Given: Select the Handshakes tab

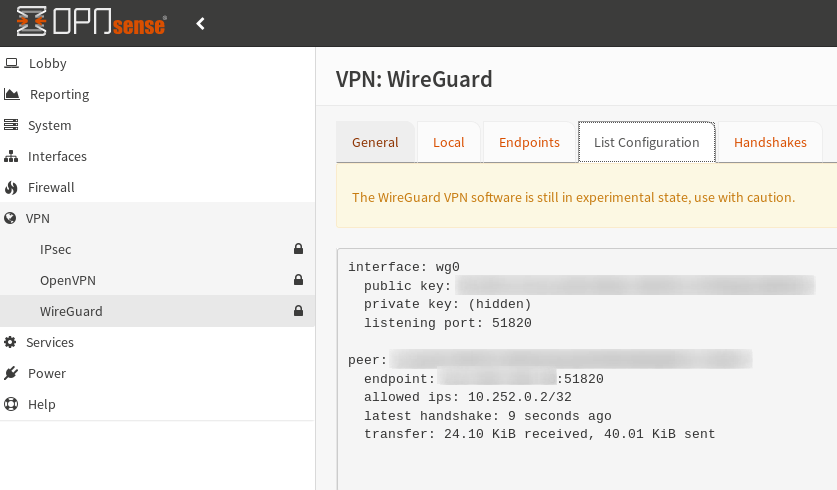Looking at the screenshot, I should [x=770, y=142].
